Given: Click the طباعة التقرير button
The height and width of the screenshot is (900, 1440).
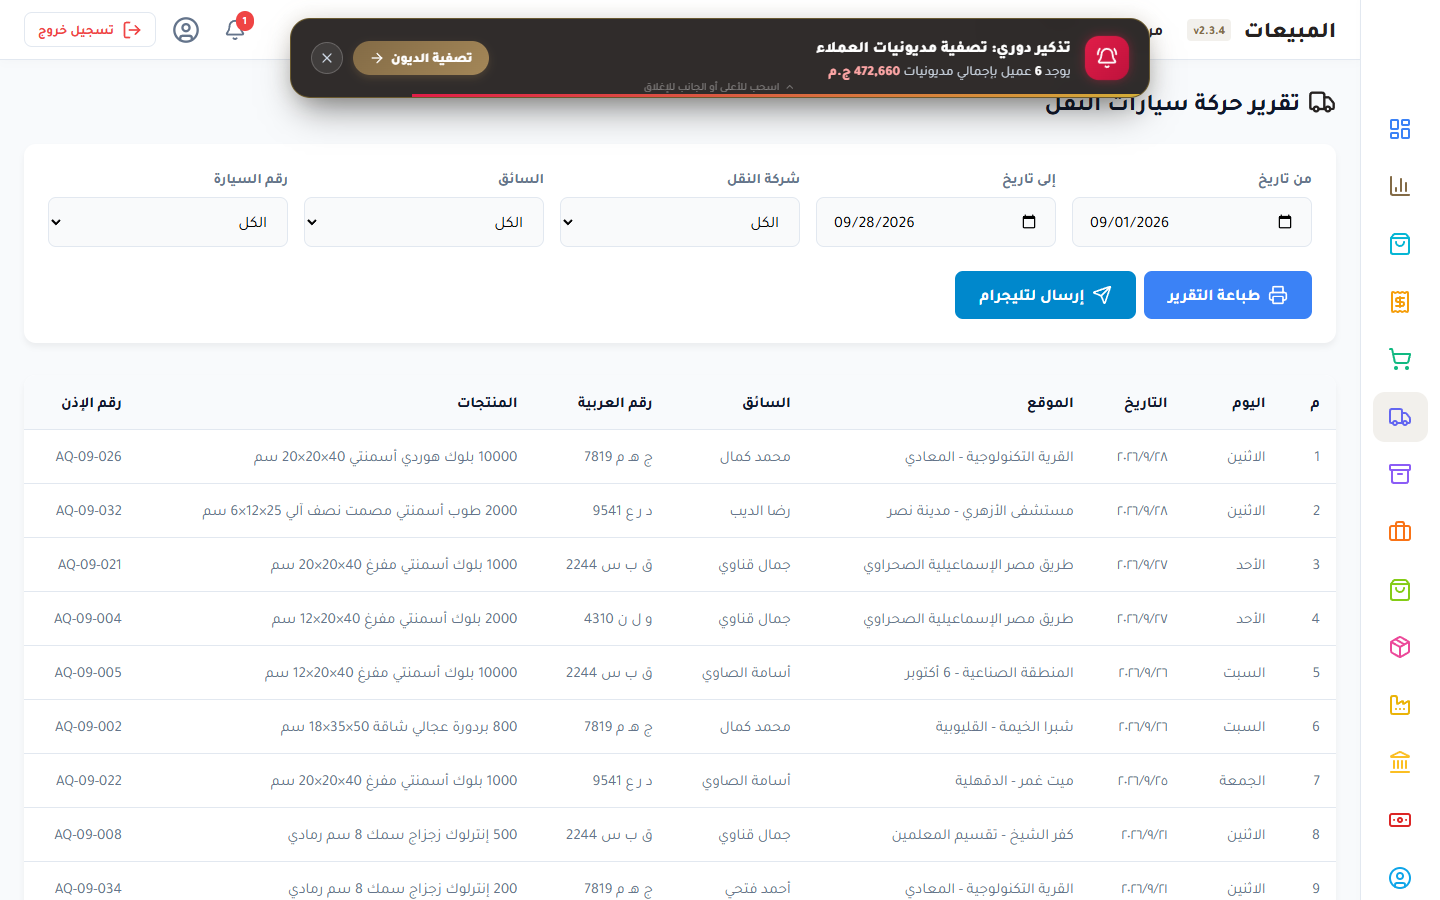Looking at the screenshot, I should [1228, 295].
